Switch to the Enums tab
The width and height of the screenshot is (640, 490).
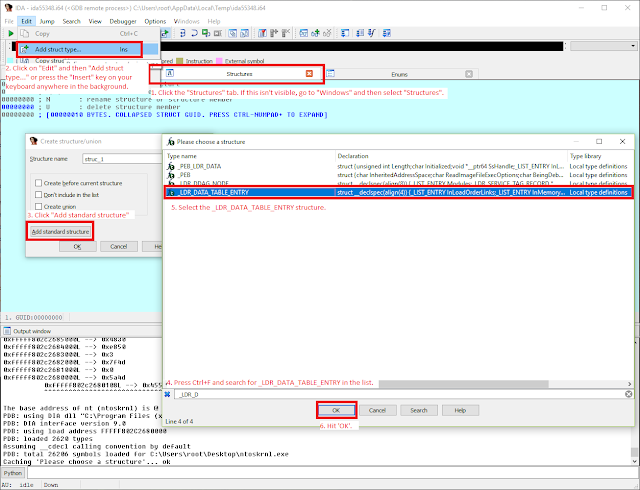point(400,74)
